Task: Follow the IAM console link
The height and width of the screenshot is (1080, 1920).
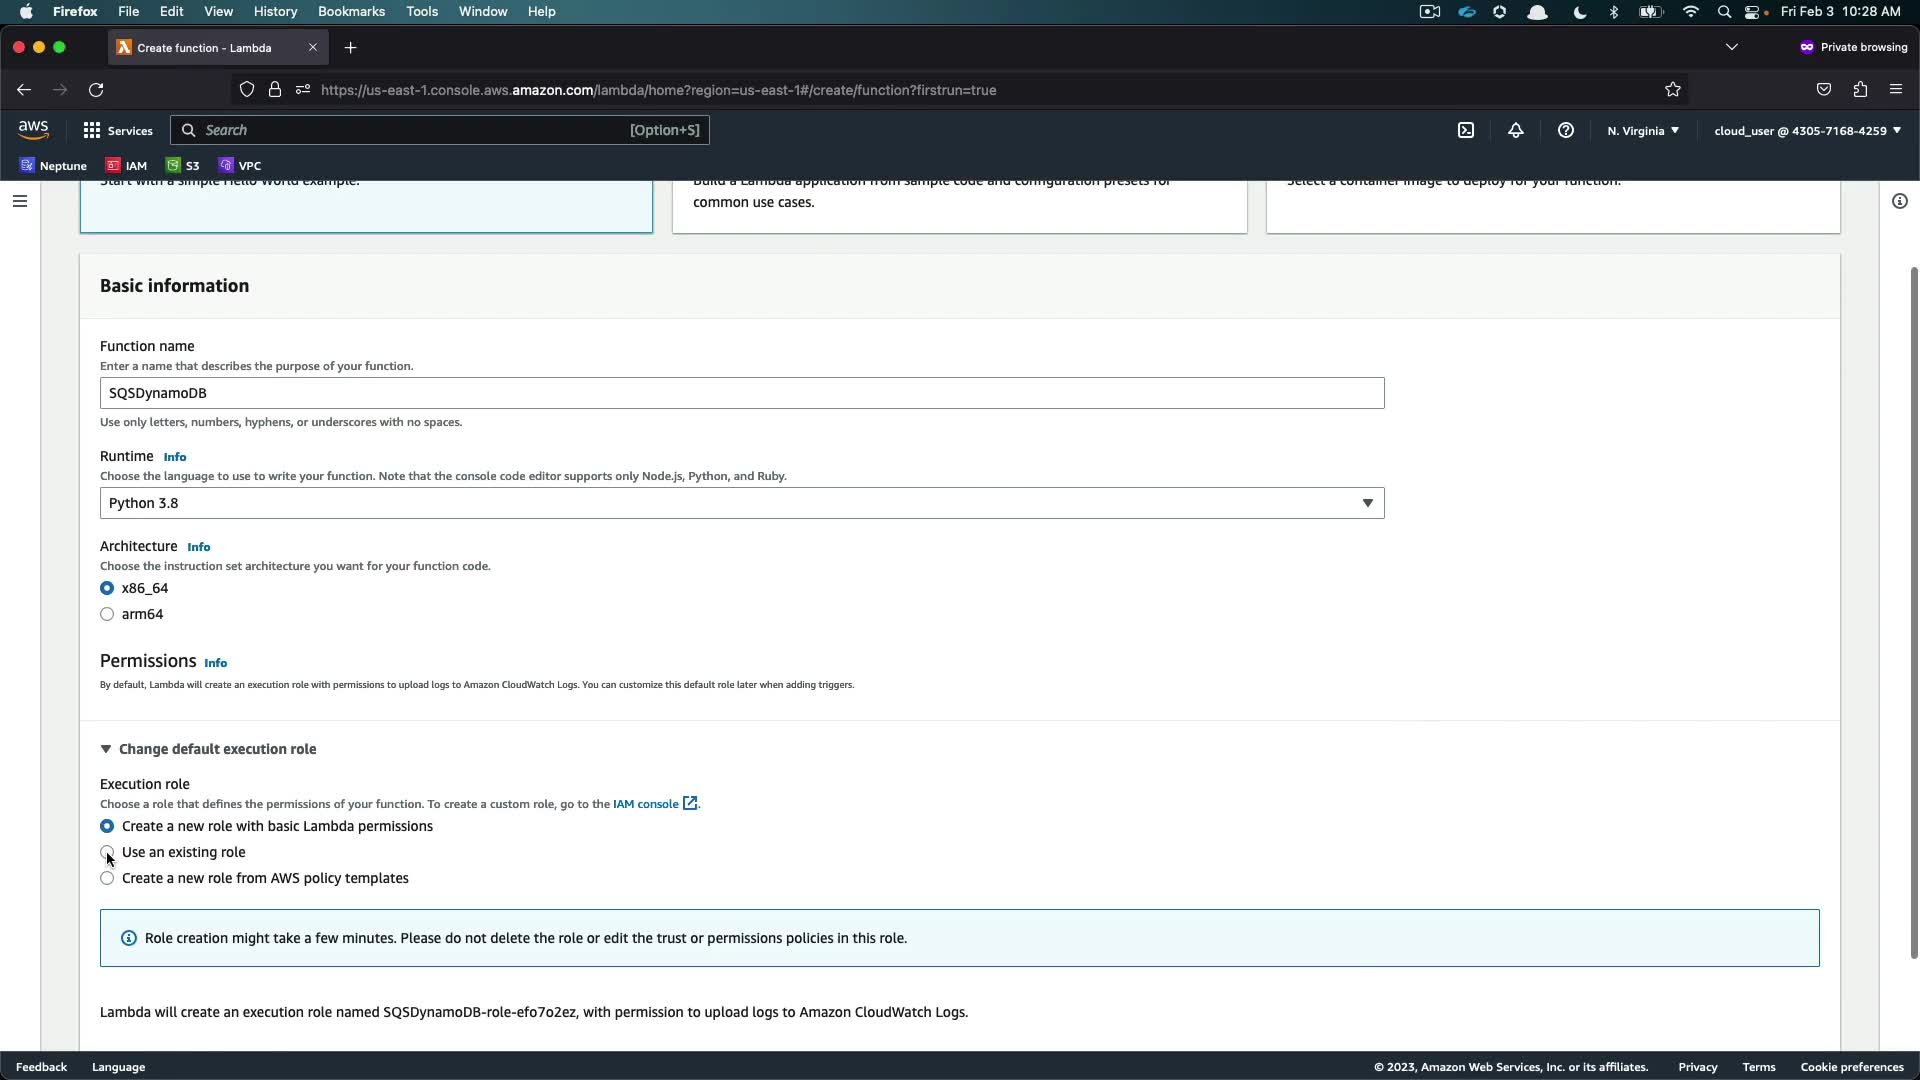Action: point(646,804)
